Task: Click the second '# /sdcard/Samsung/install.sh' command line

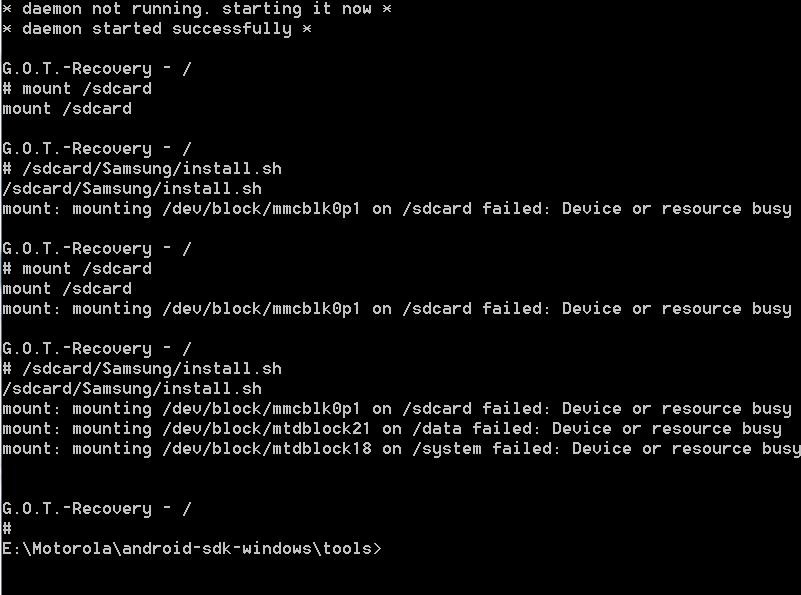Action: (142, 369)
